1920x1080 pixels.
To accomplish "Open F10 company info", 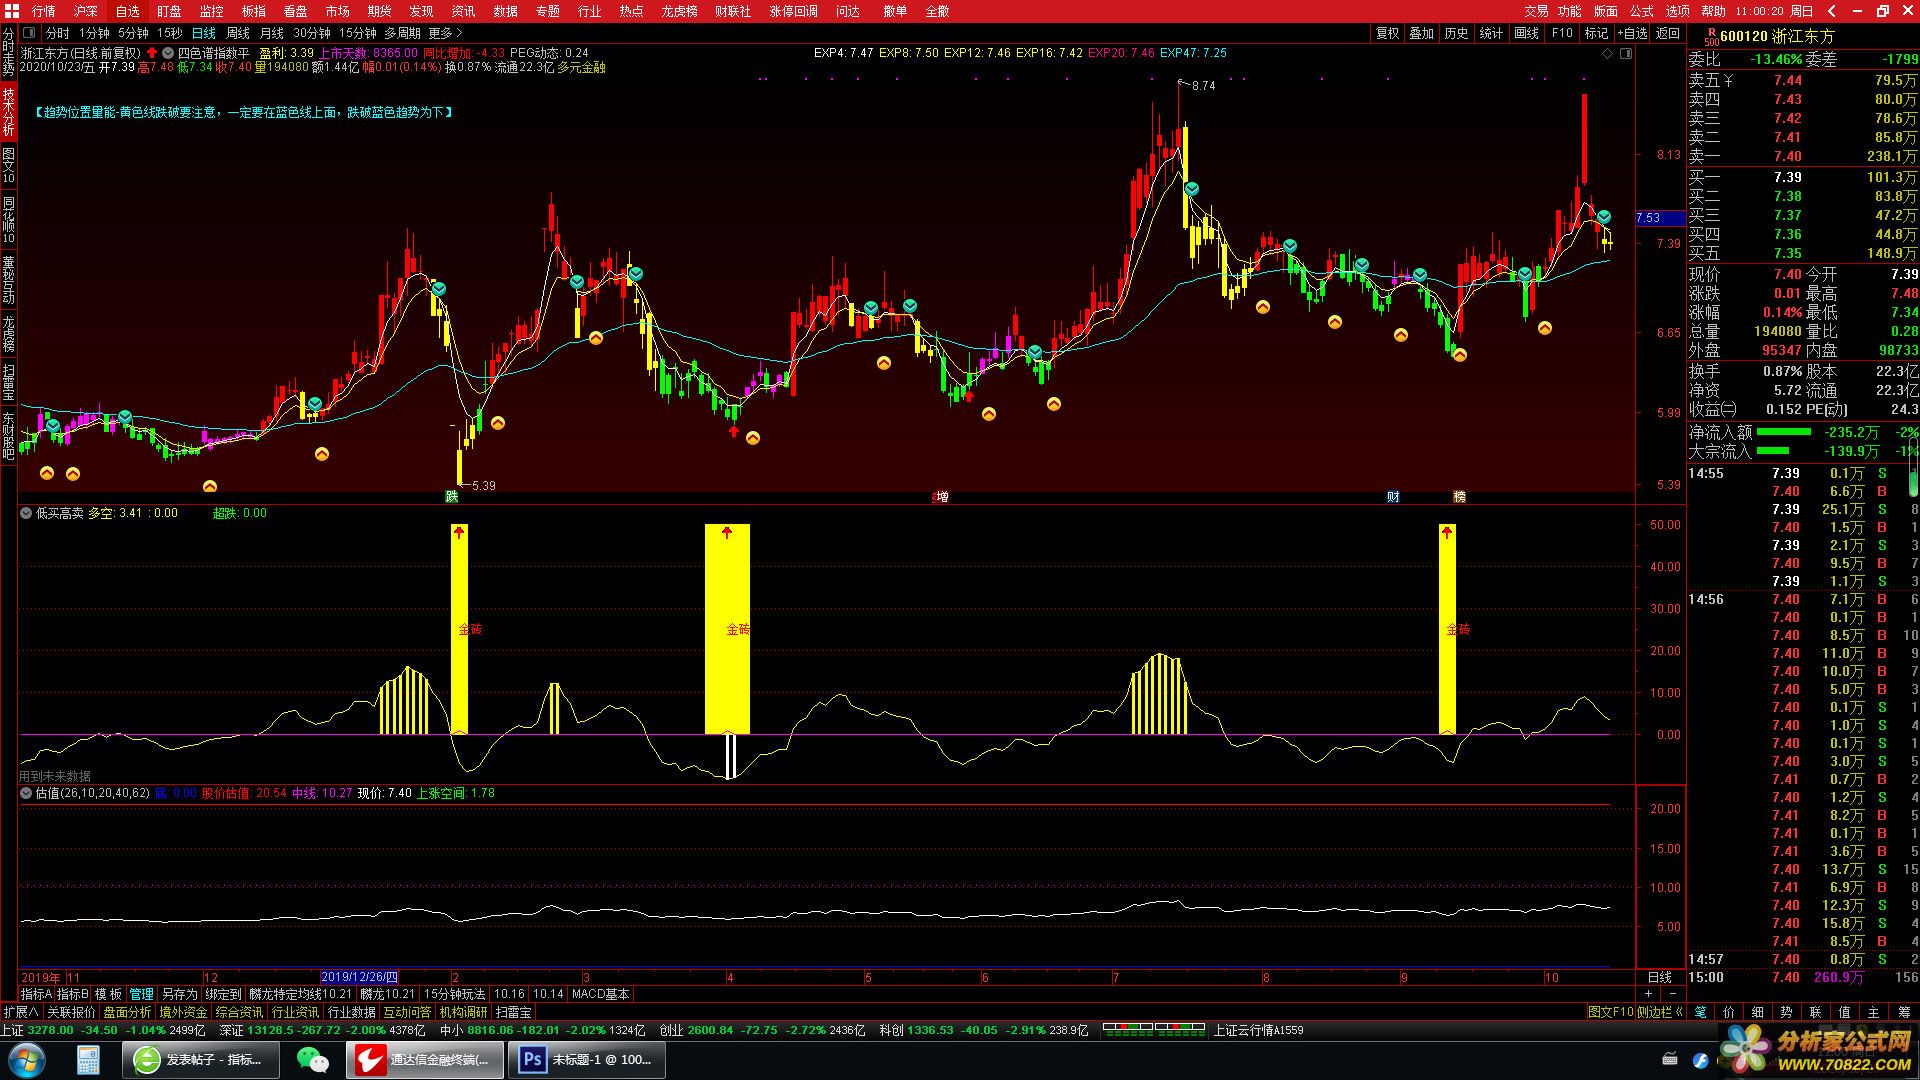I will 1562,33.
